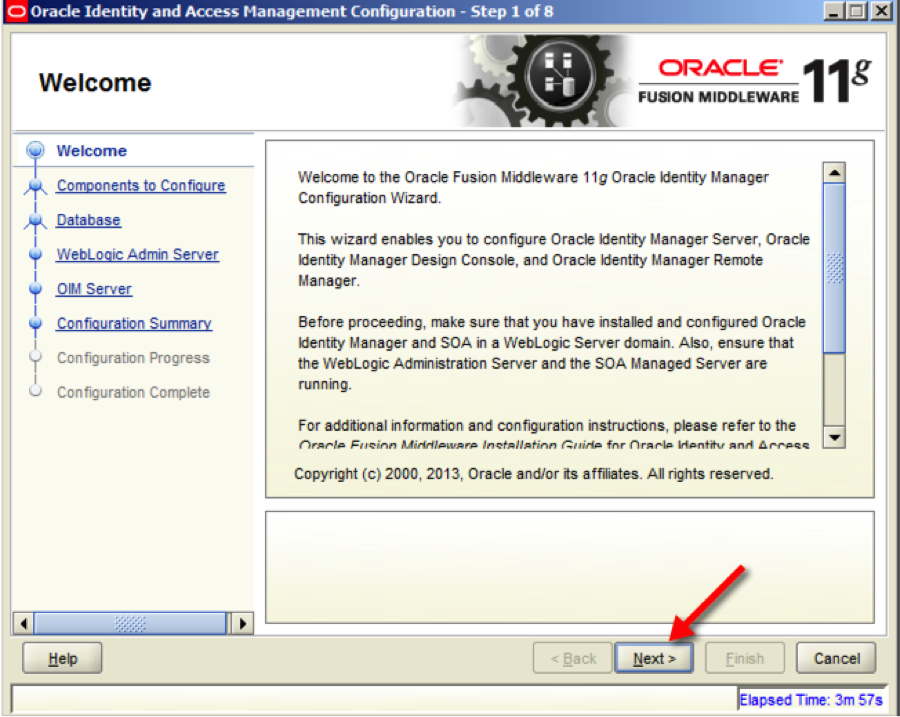Click the Next button to proceed
The image size is (900, 717).
click(654, 658)
